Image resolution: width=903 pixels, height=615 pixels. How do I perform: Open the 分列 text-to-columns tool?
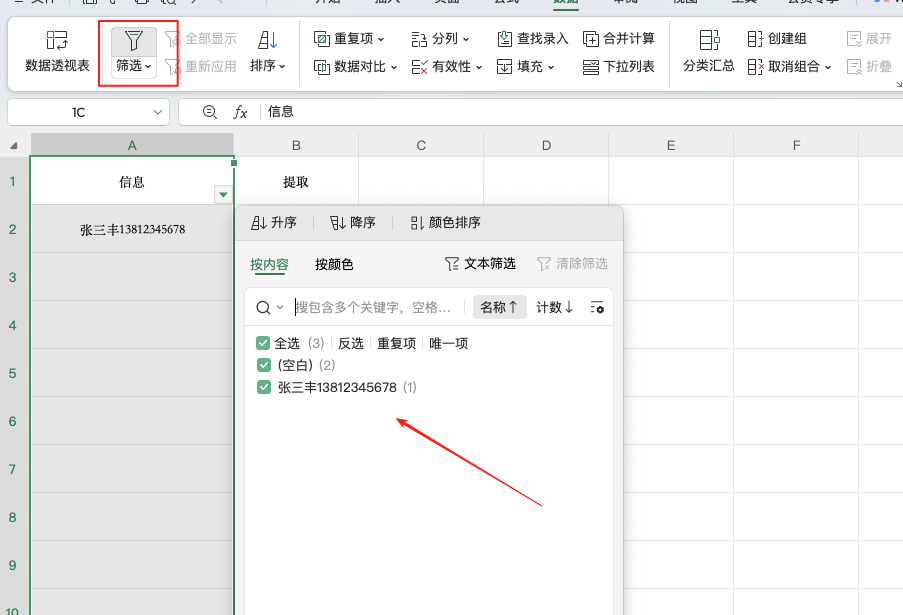tap(440, 38)
